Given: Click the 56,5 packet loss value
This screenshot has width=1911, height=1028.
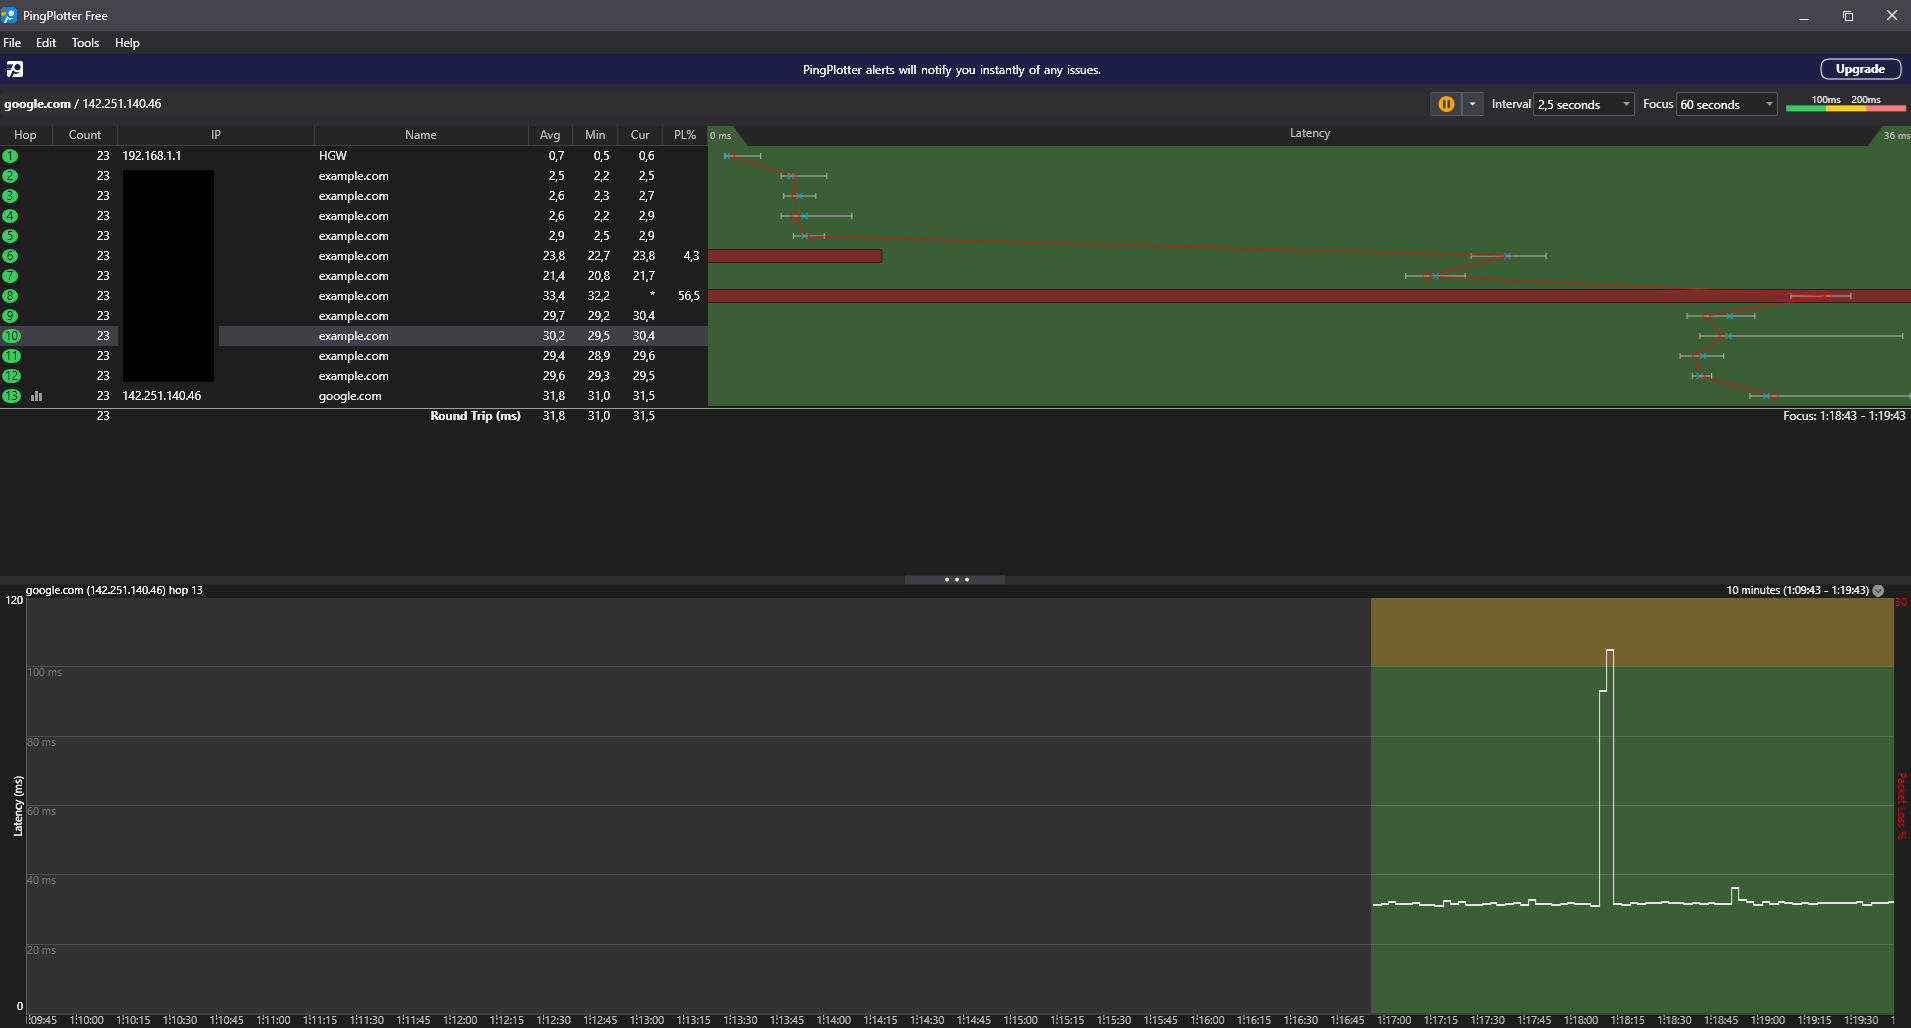Looking at the screenshot, I should [x=689, y=296].
